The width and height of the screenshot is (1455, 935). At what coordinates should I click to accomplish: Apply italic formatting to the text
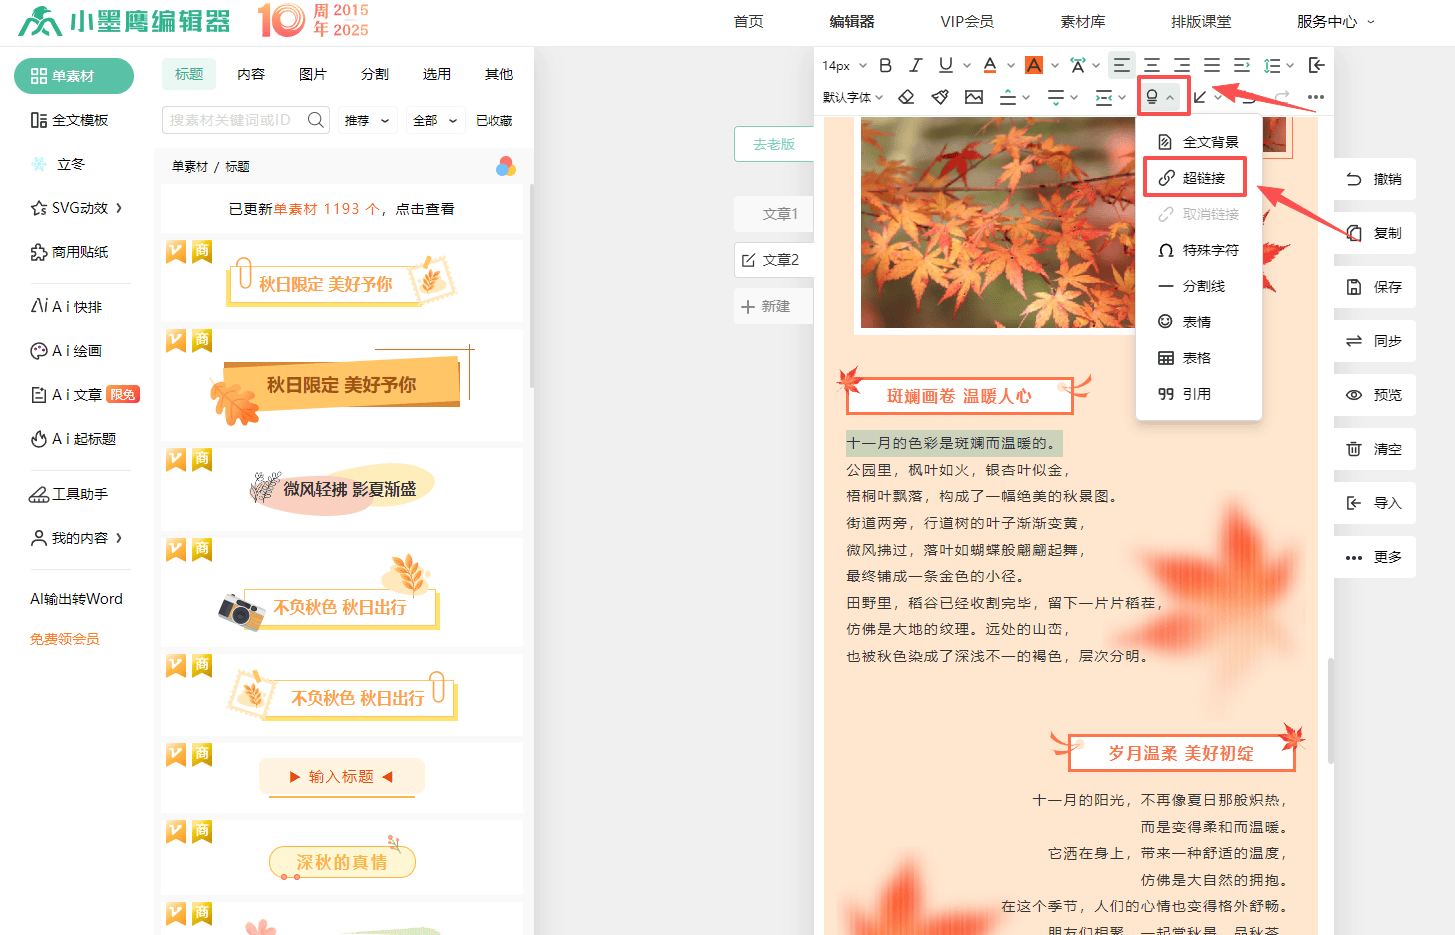(x=915, y=66)
